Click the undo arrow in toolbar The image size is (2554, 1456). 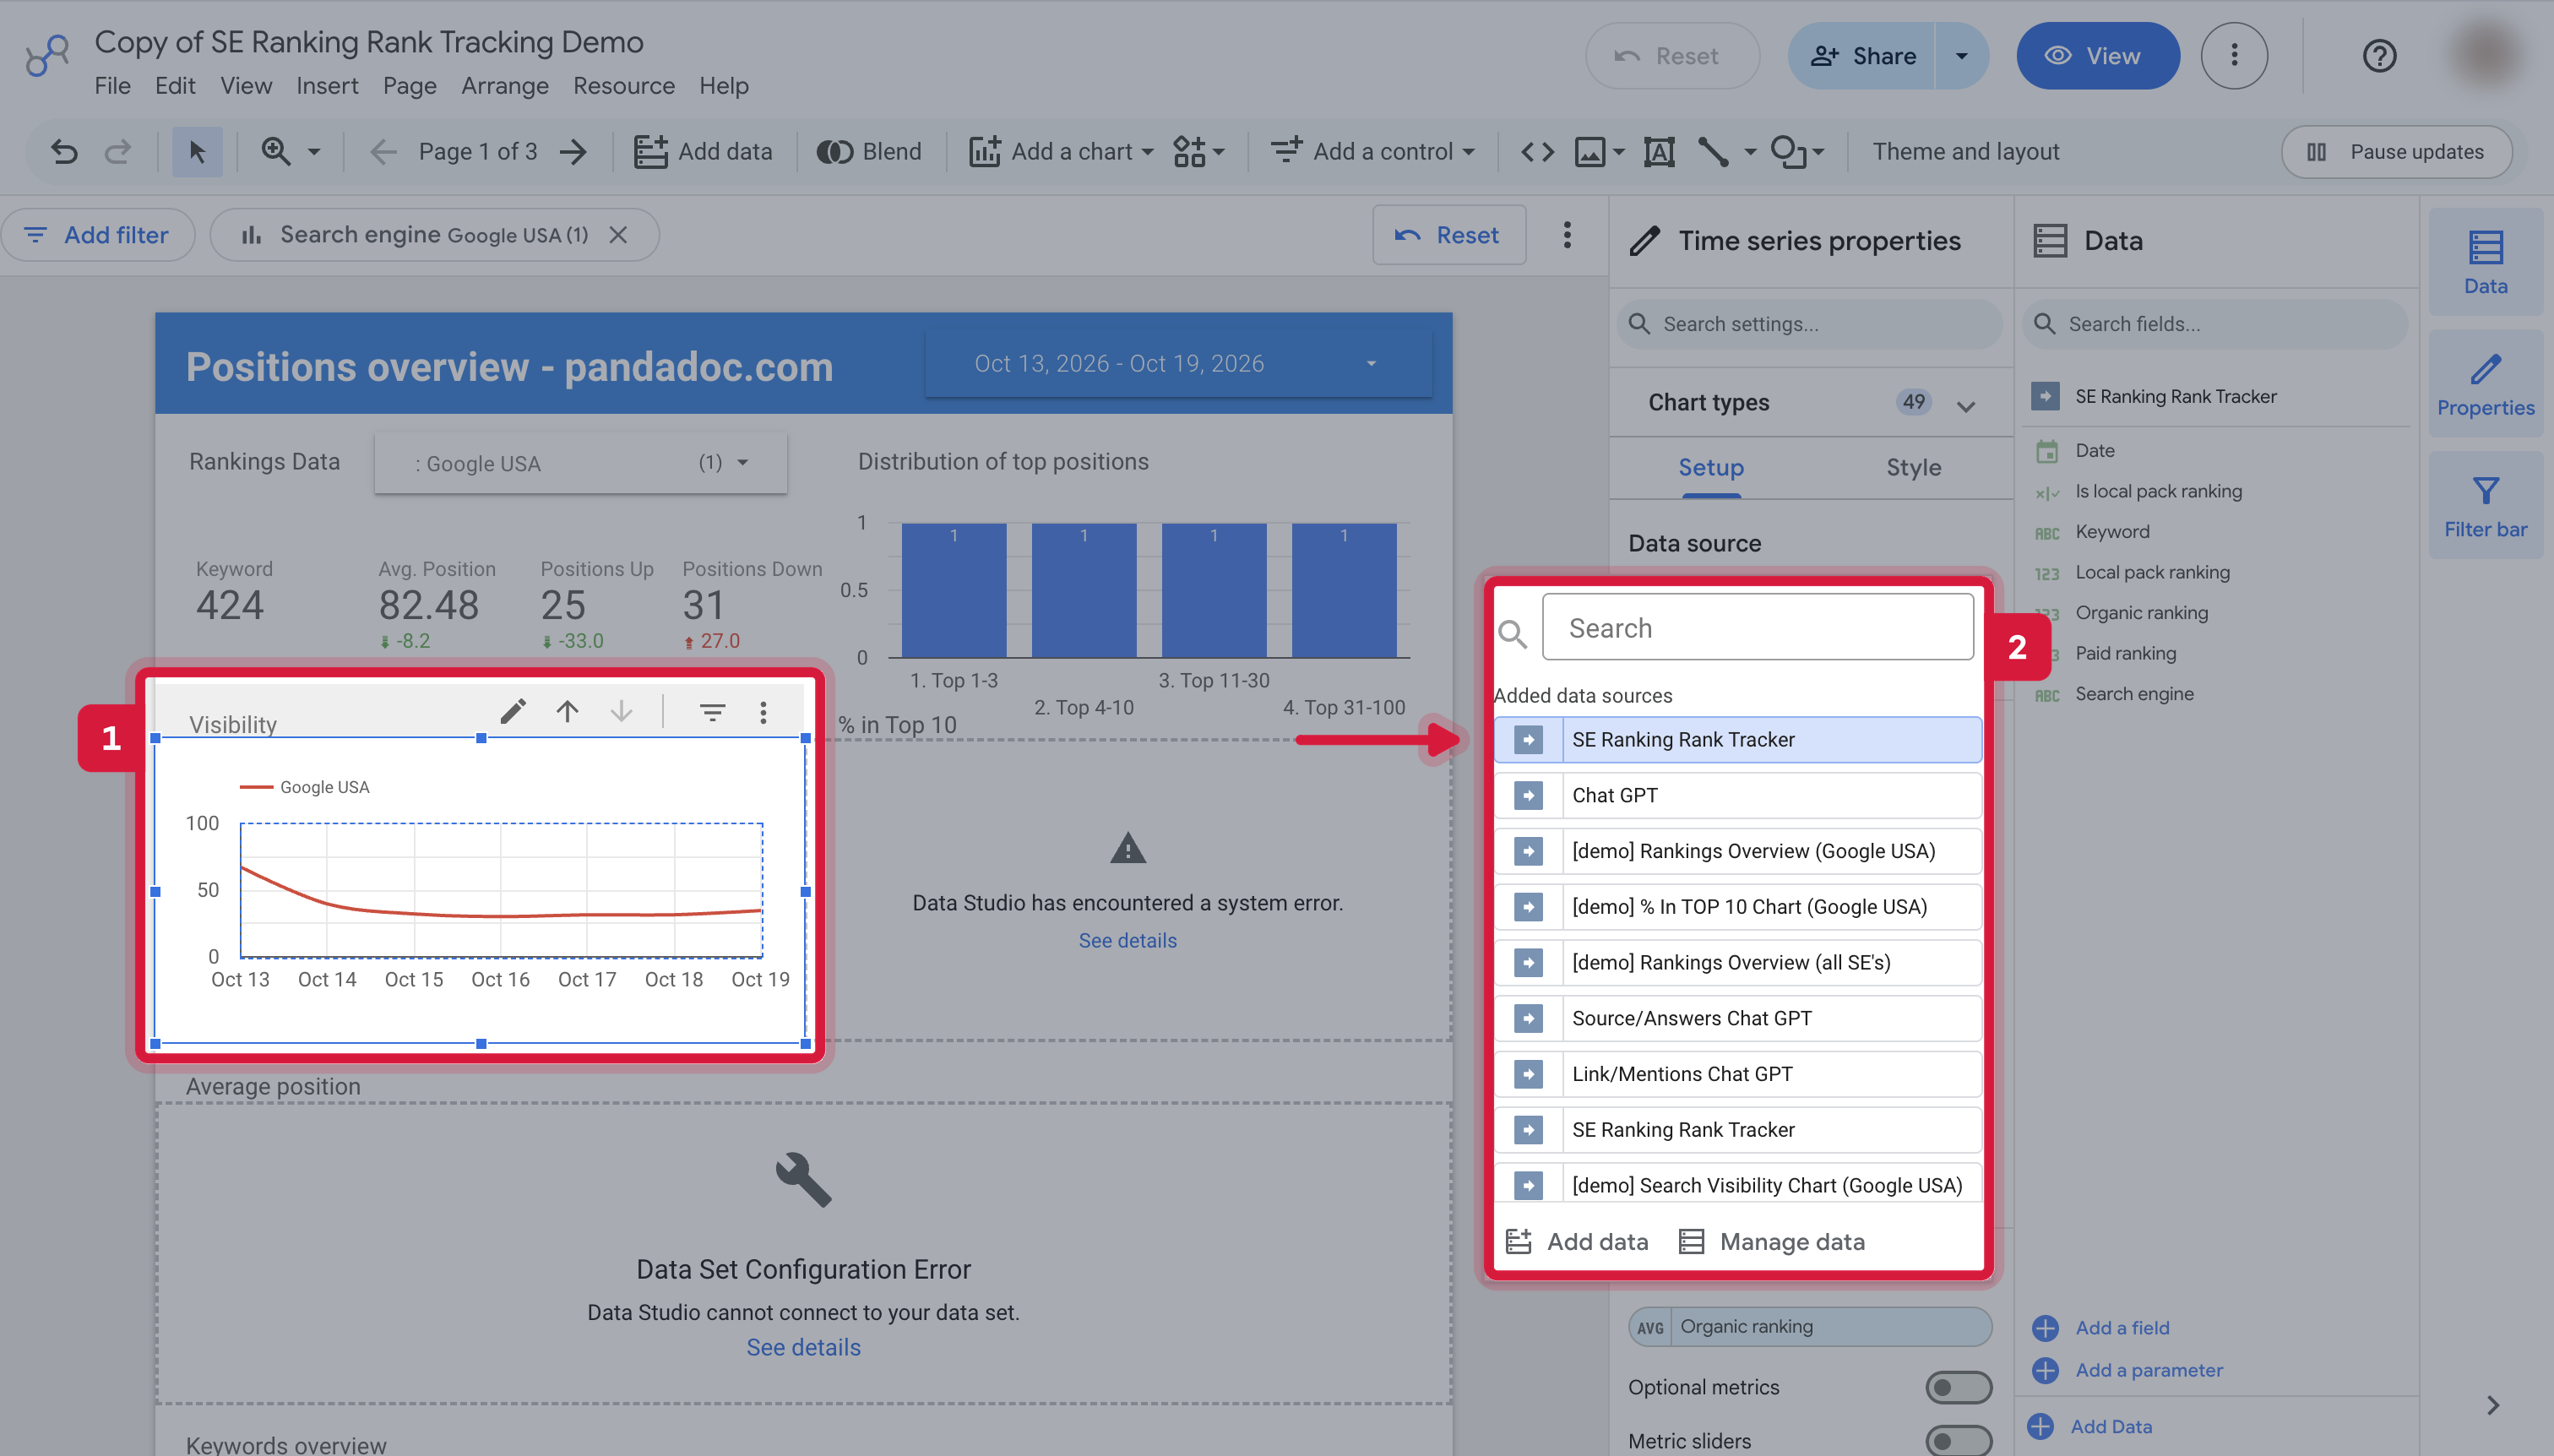click(x=64, y=151)
